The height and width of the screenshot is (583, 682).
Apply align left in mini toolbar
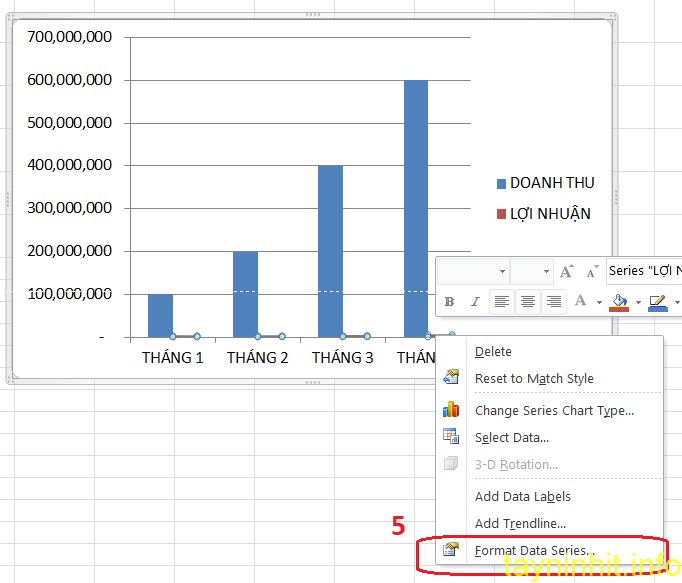(502, 302)
